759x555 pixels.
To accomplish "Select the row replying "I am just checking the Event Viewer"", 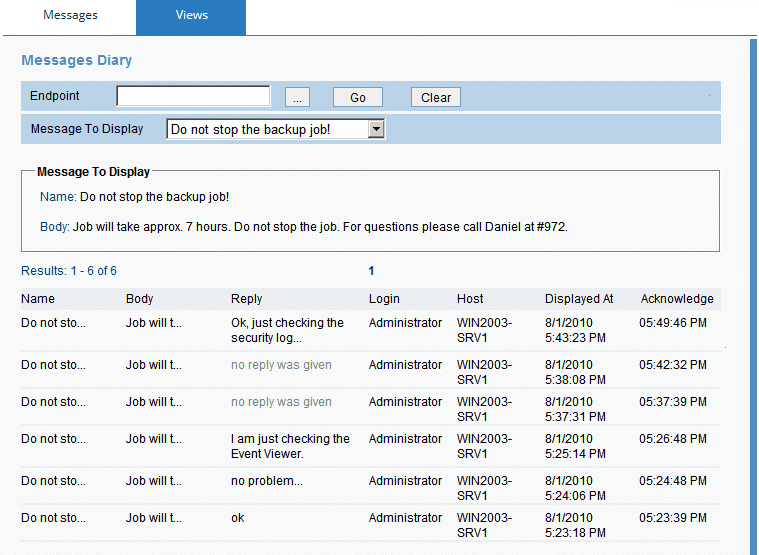I will coord(290,446).
